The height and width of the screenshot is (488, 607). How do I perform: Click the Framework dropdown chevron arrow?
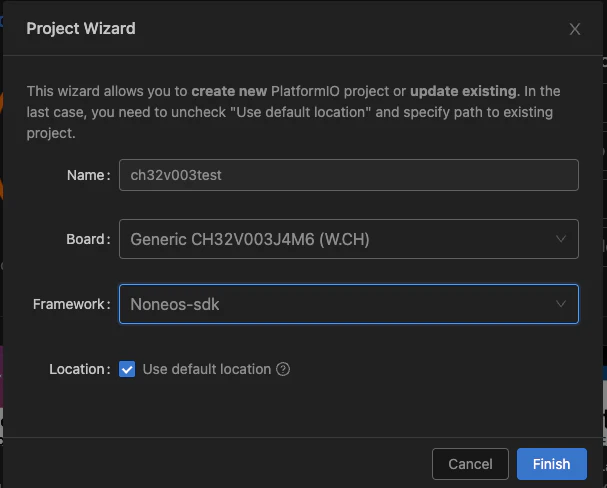[x=561, y=304]
